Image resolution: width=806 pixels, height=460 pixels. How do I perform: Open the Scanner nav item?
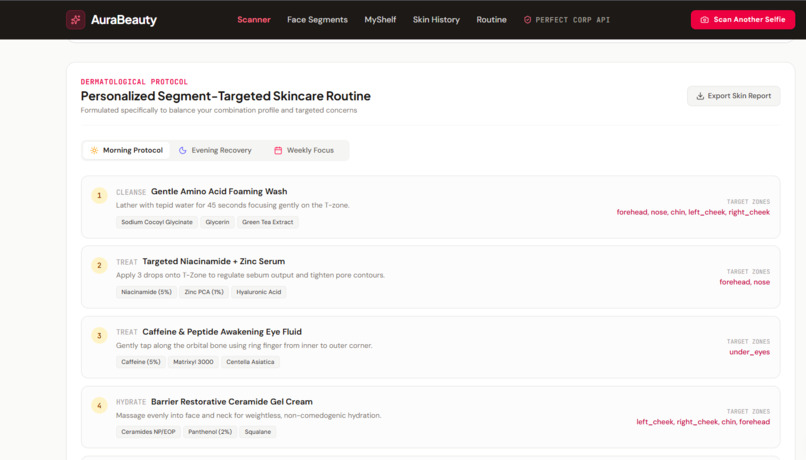(254, 20)
